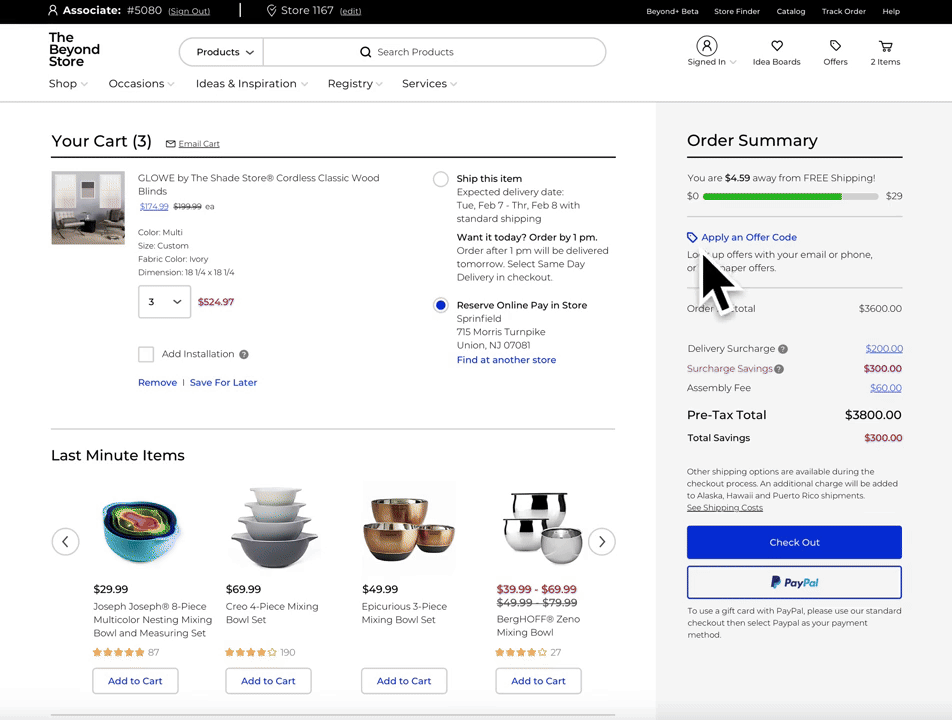Viewport: 952px width, 720px height.
Task: Click the free shipping progress bar
Action: click(790, 196)
